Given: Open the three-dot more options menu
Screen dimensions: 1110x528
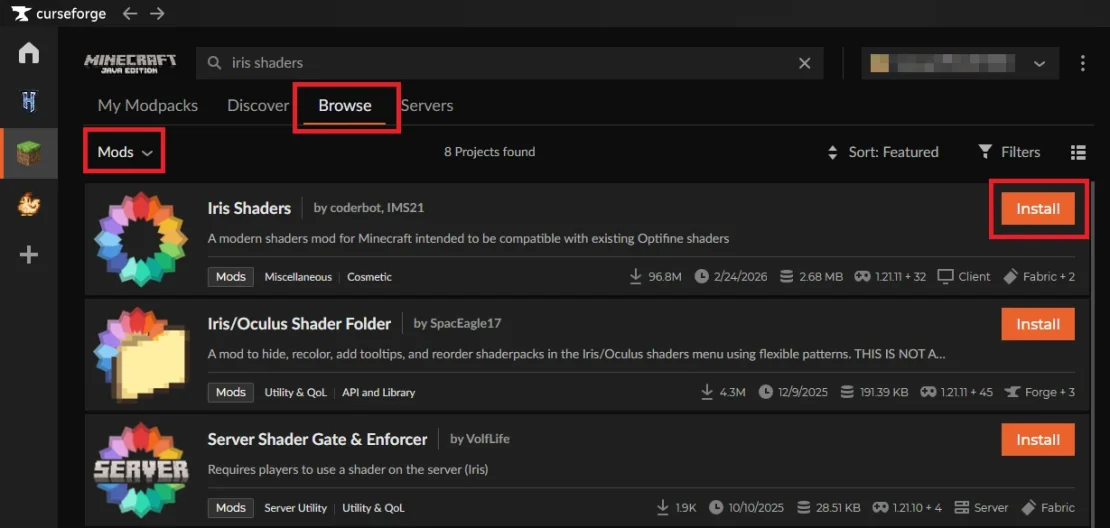Looking at the screenshot, I should coord(1082,63).
